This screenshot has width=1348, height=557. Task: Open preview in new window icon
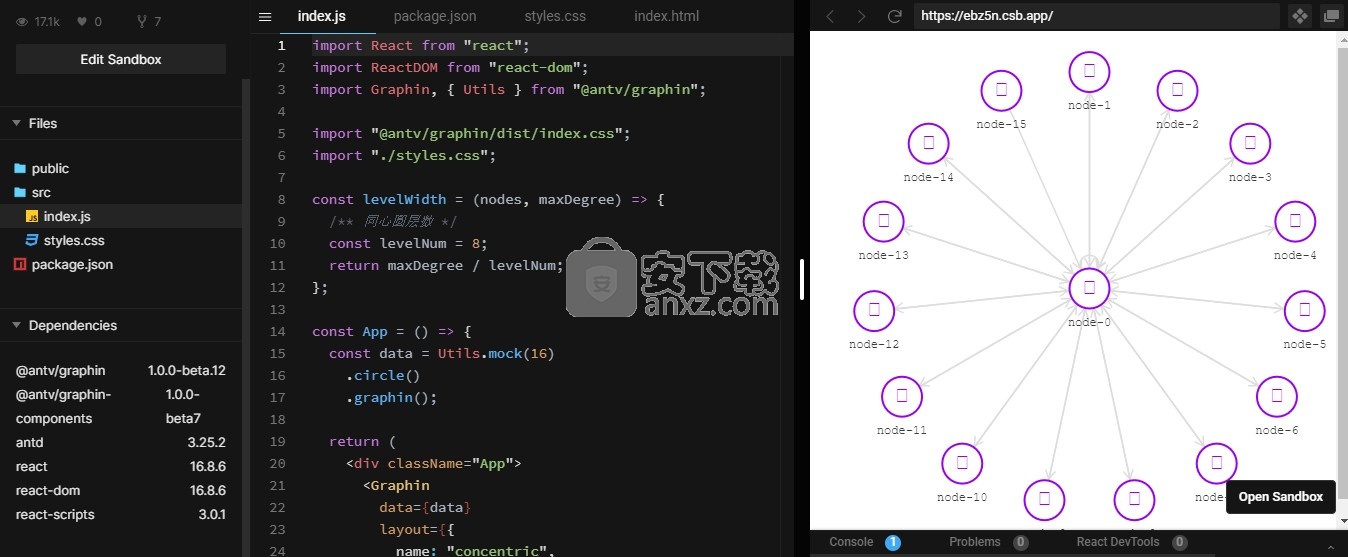[x=1331, y=16]
